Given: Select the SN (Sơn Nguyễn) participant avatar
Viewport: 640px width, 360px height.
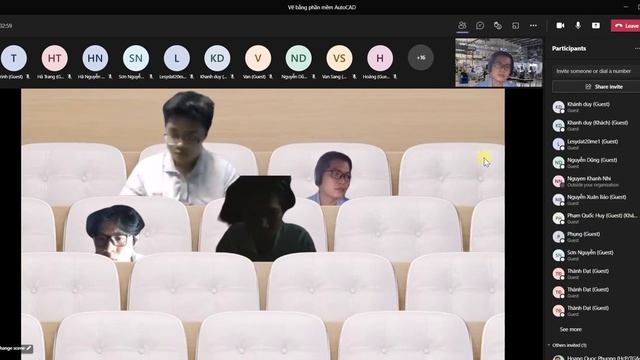Looking at the screenshot, I should [136, 58].
